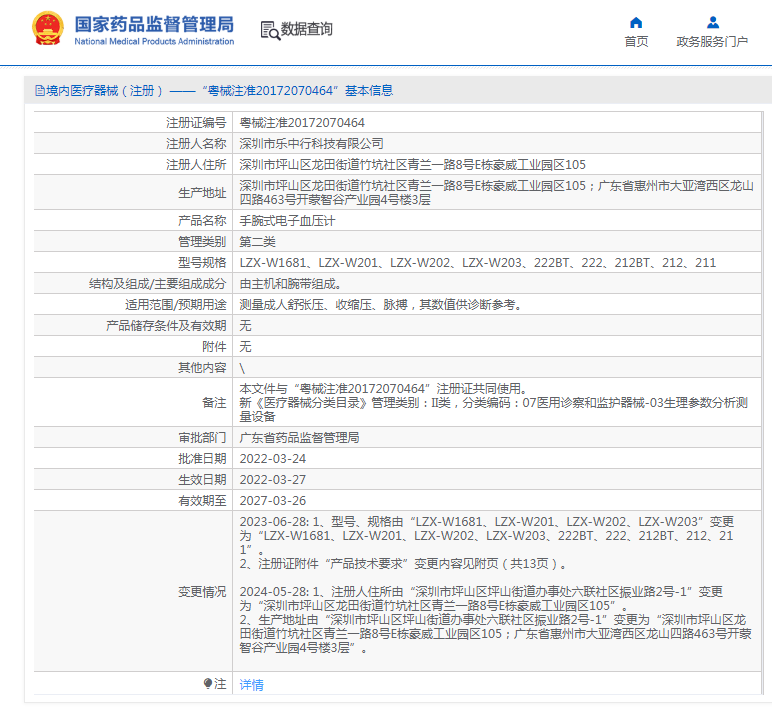Image resolution: width=772 pixels, height=712 pixels.
Task: Select approval department 广东省药品监督管理局
Action: coord(299,438)
